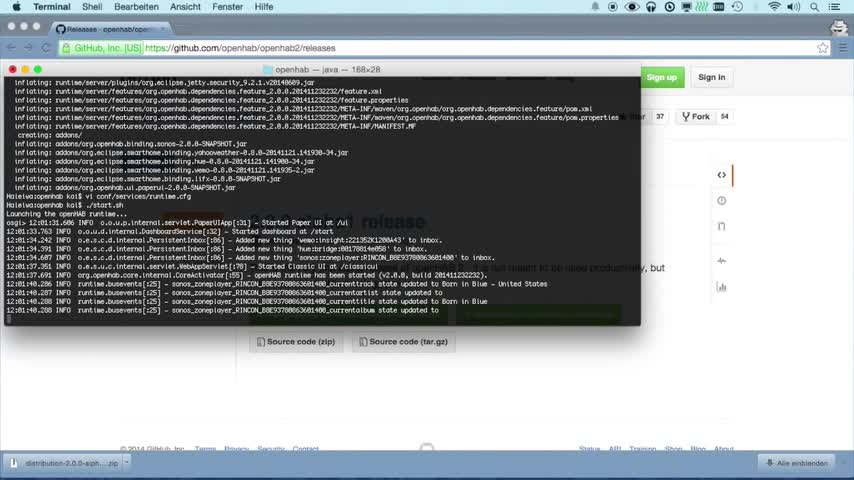Viewport: 854px width, 480px height.
Task: Click the display monitor icon in menu bar
Action: tap(686, 7)
